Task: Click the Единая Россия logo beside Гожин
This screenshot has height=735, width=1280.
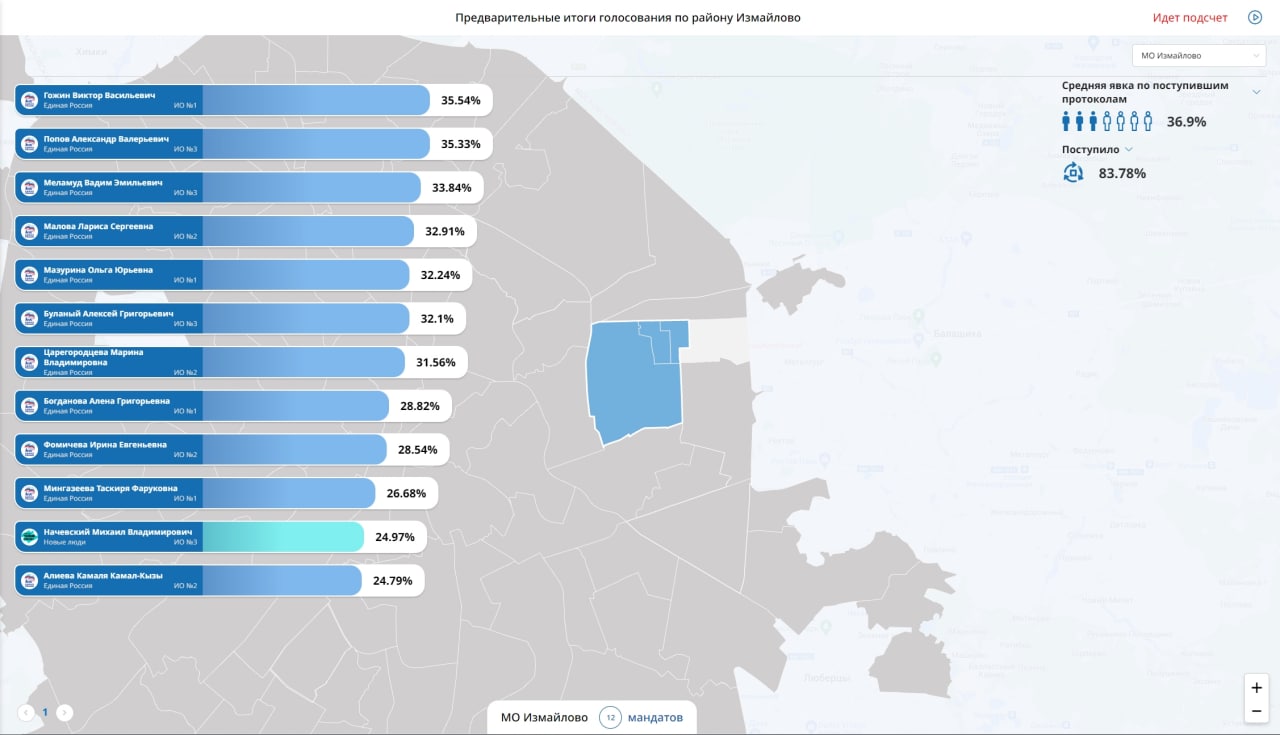Action: point(30,100)
